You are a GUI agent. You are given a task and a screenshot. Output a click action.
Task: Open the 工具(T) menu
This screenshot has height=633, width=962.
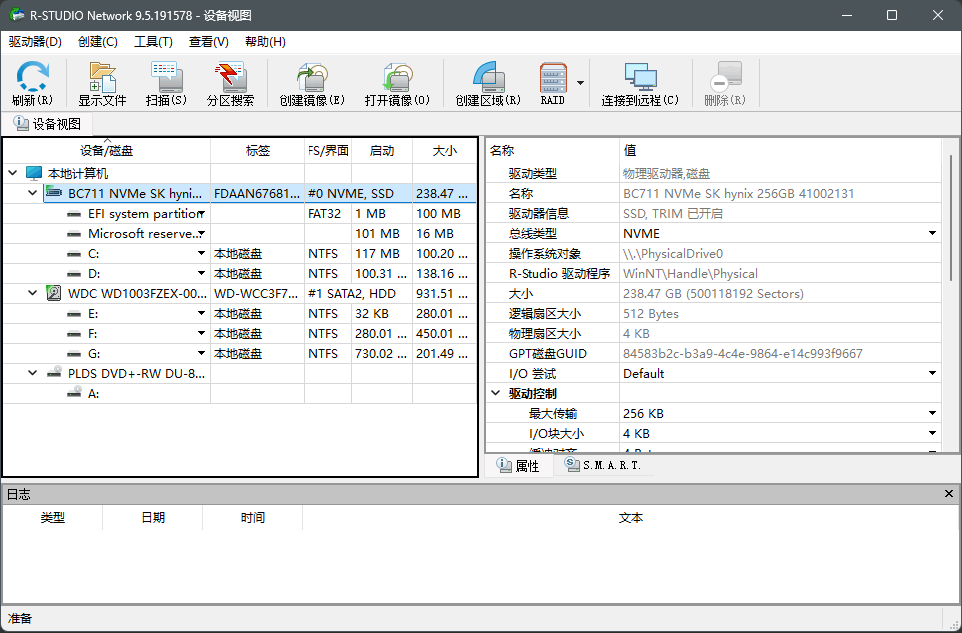coord(153,42)
